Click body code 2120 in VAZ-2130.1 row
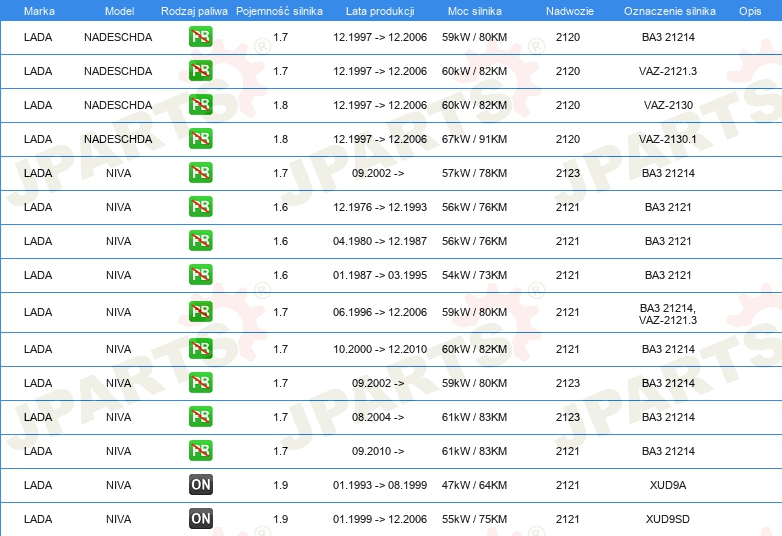This screenshot has width=782, height=536. coord(568,139)
